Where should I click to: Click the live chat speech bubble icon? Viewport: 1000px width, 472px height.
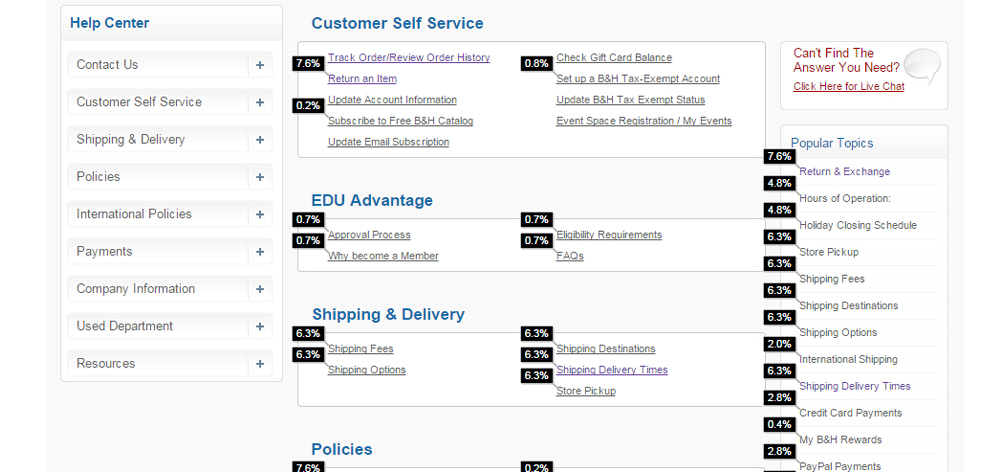tap(922, 66)
